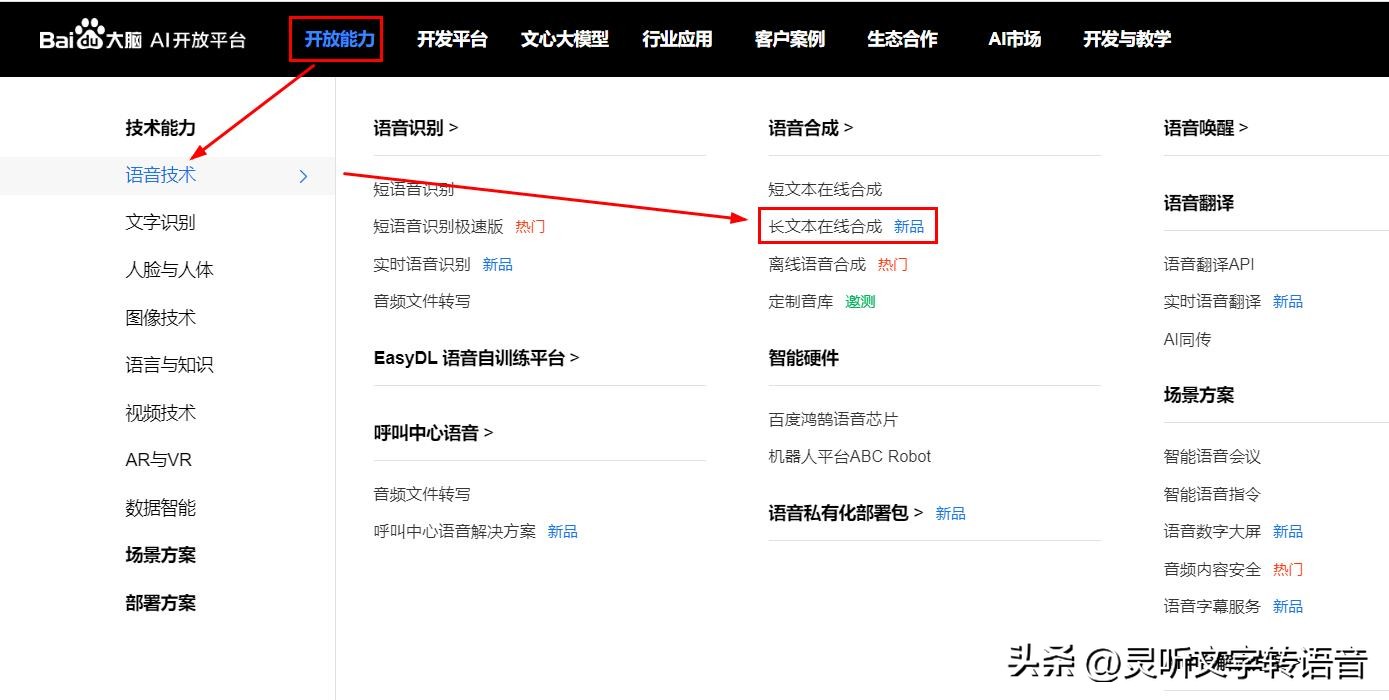Select 文字识别 in the left sidebar
This screenshot has width=1389, height=700.
pyautogui.click(x=159, y=222)
